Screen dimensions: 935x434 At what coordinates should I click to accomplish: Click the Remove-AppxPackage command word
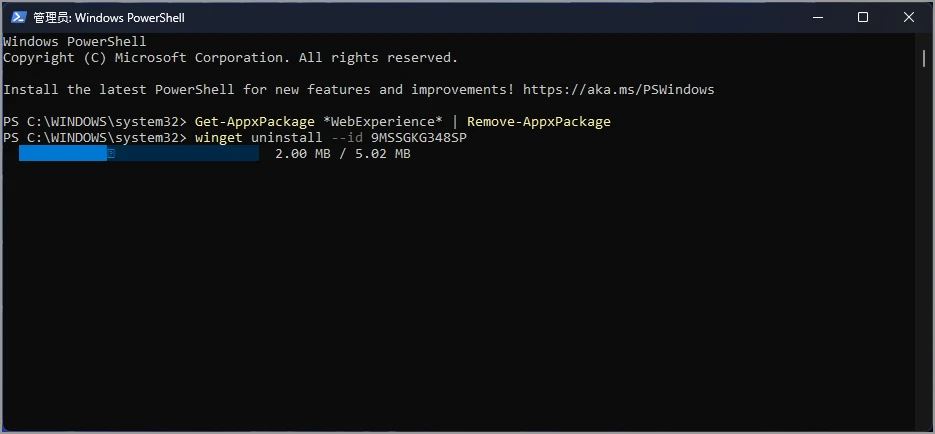click(x=538, y=122)
